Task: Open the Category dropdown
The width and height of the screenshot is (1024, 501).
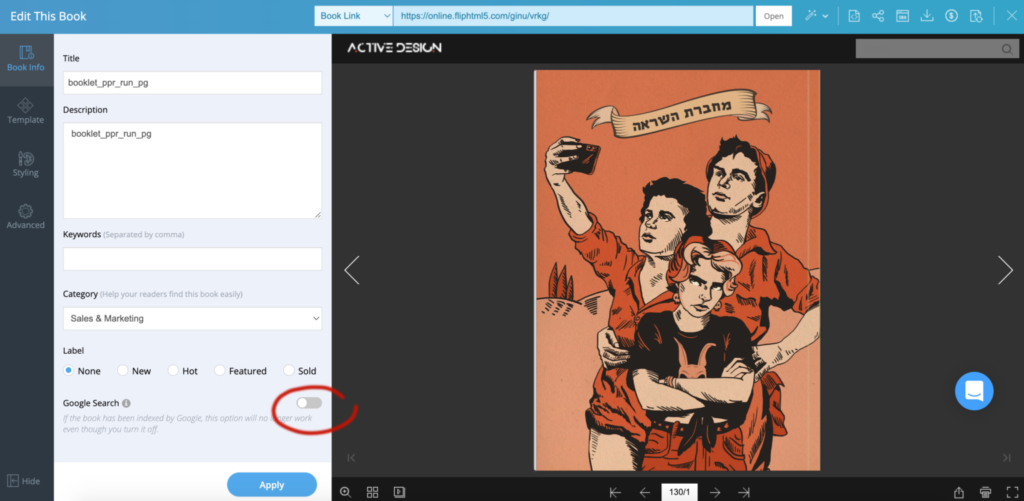Action: coord(192,318)
